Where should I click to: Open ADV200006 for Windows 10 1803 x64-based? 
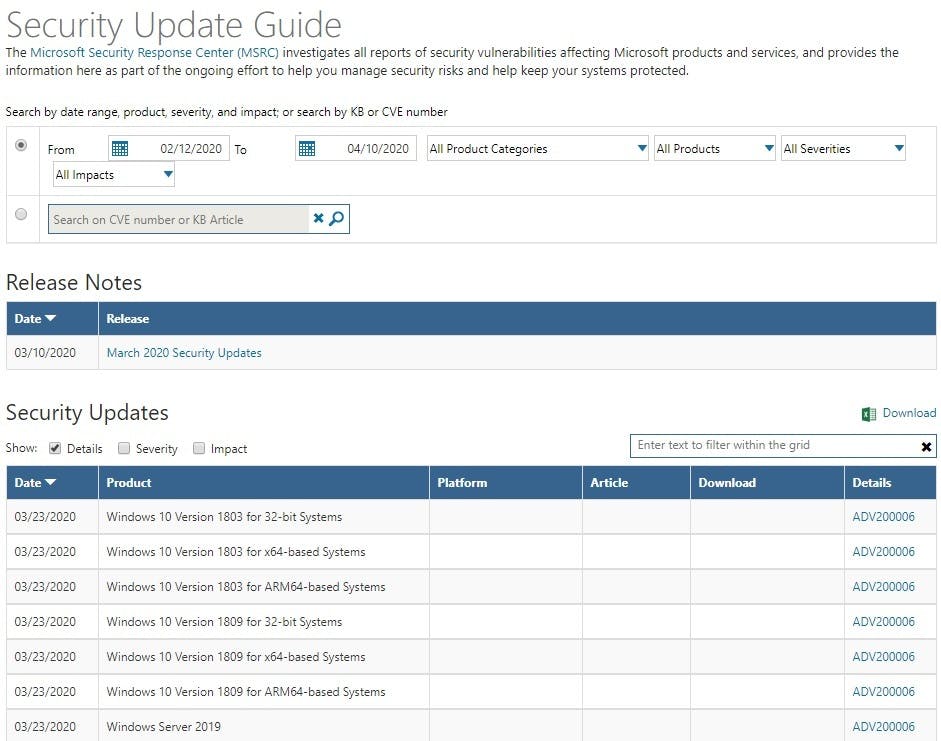883,551
